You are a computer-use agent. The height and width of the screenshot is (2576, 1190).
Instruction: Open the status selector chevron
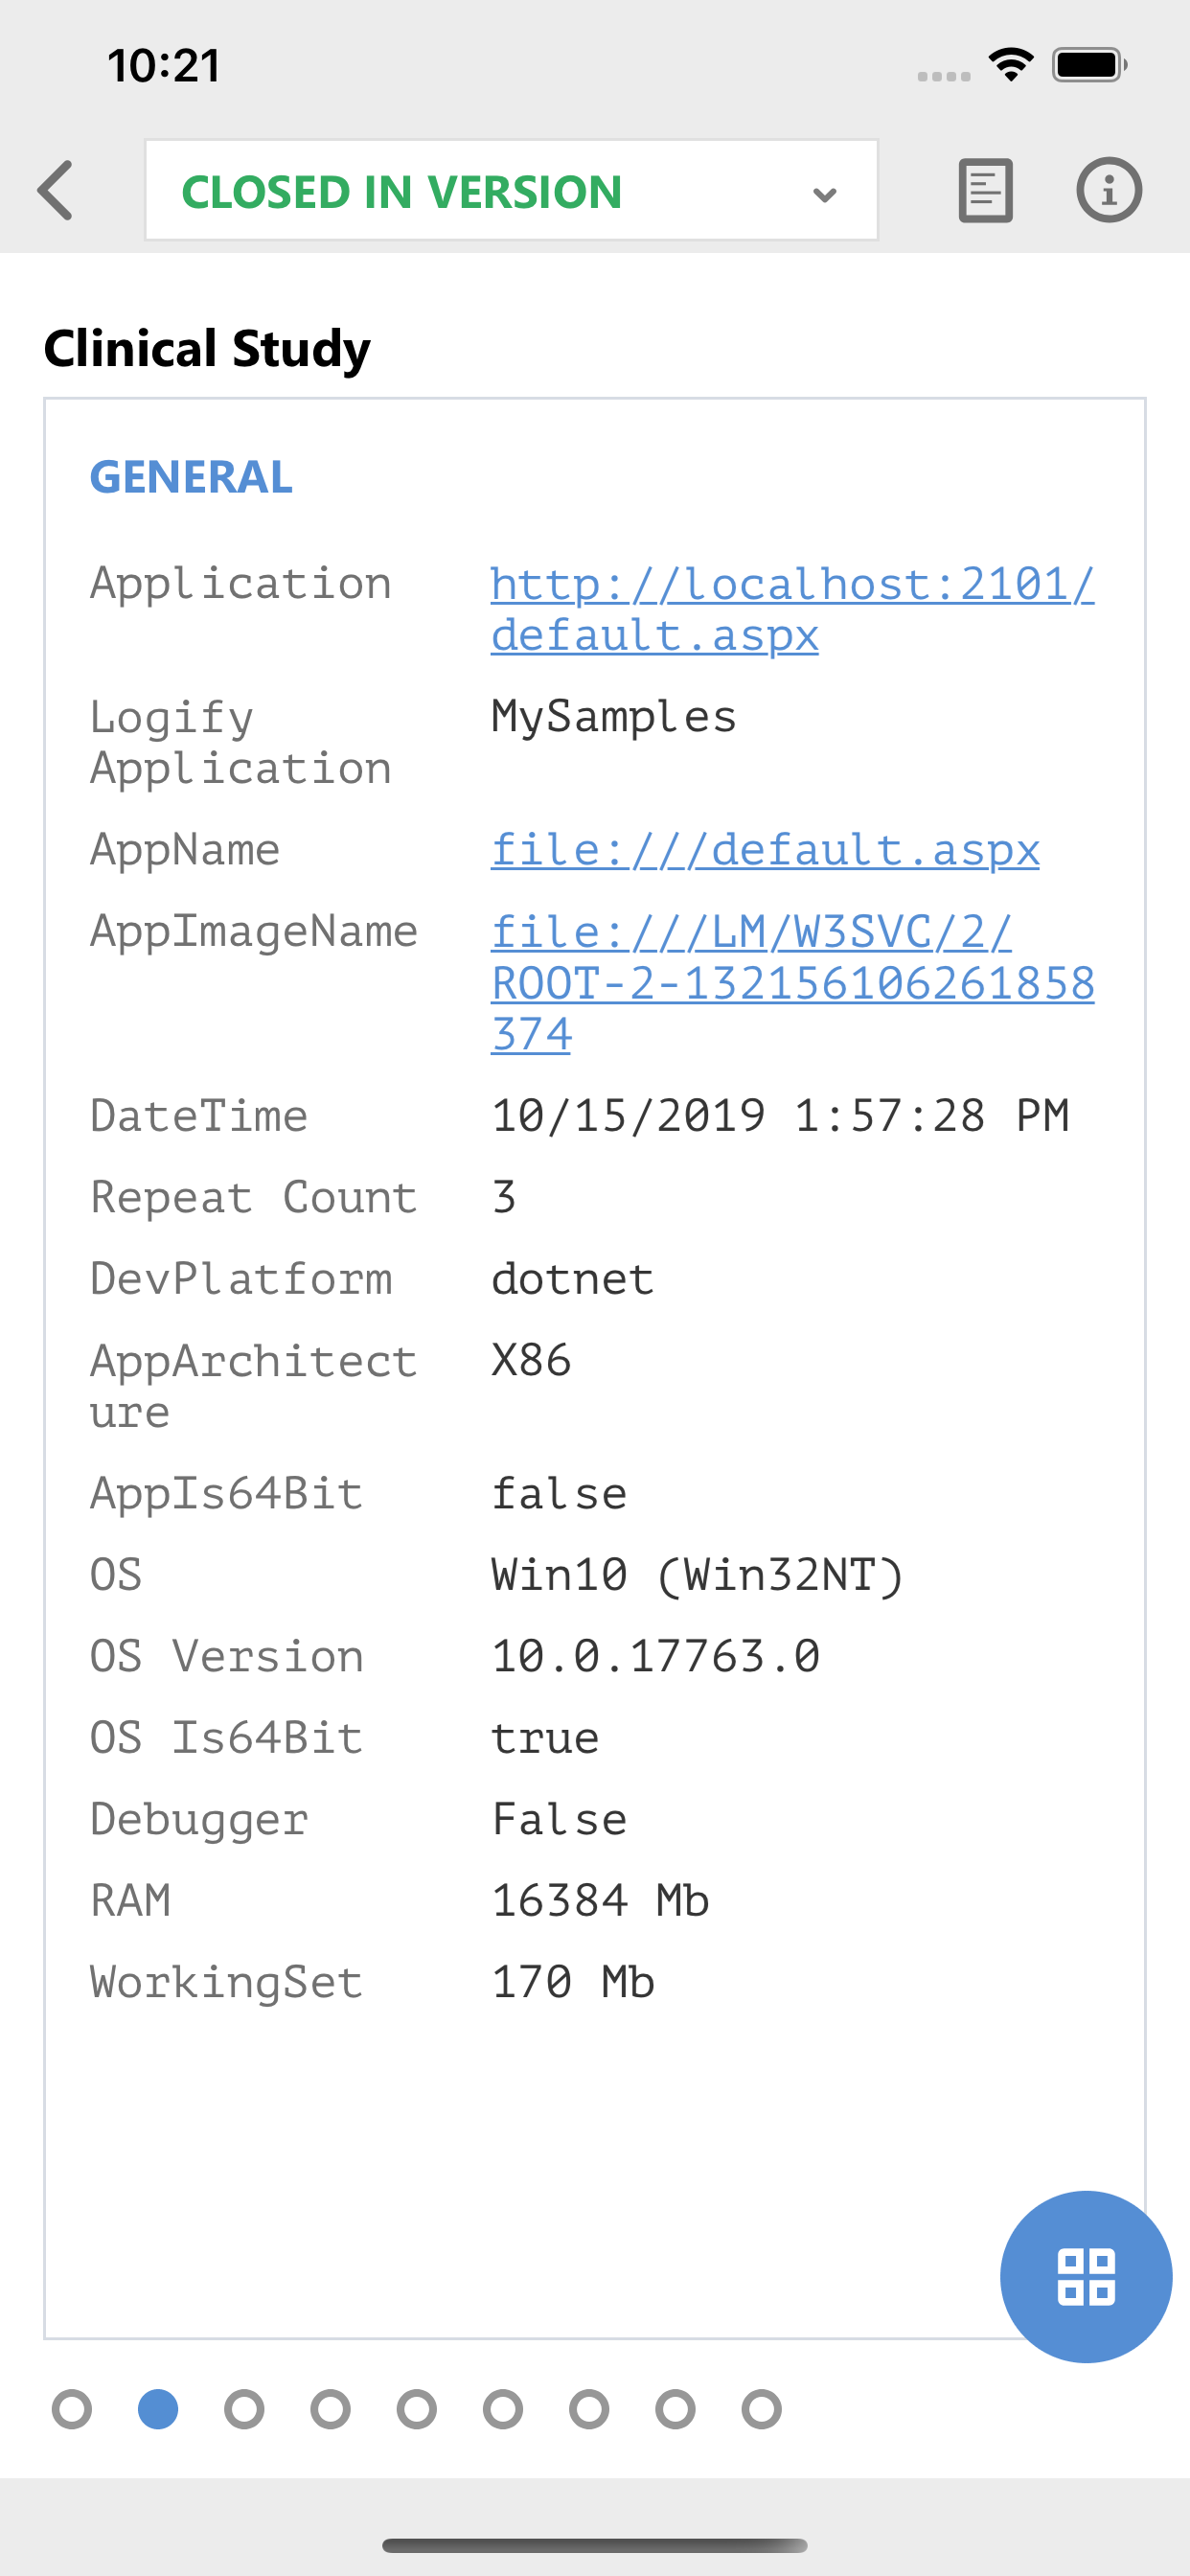tap(823, 193)
